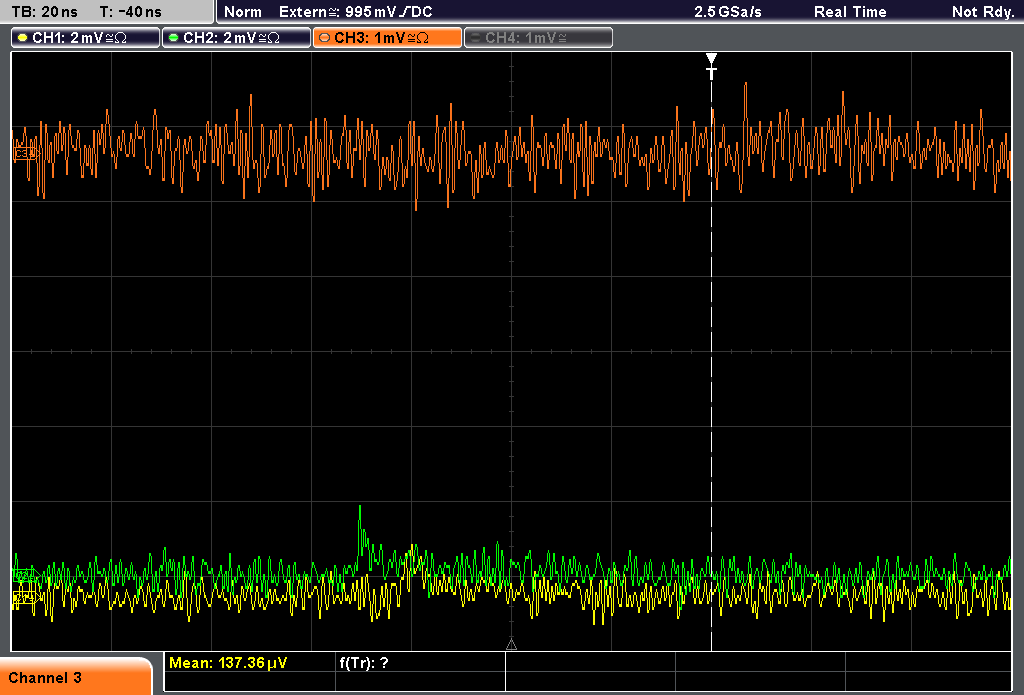Click the yellow dot in CH1 button

(x=23, y=38)
